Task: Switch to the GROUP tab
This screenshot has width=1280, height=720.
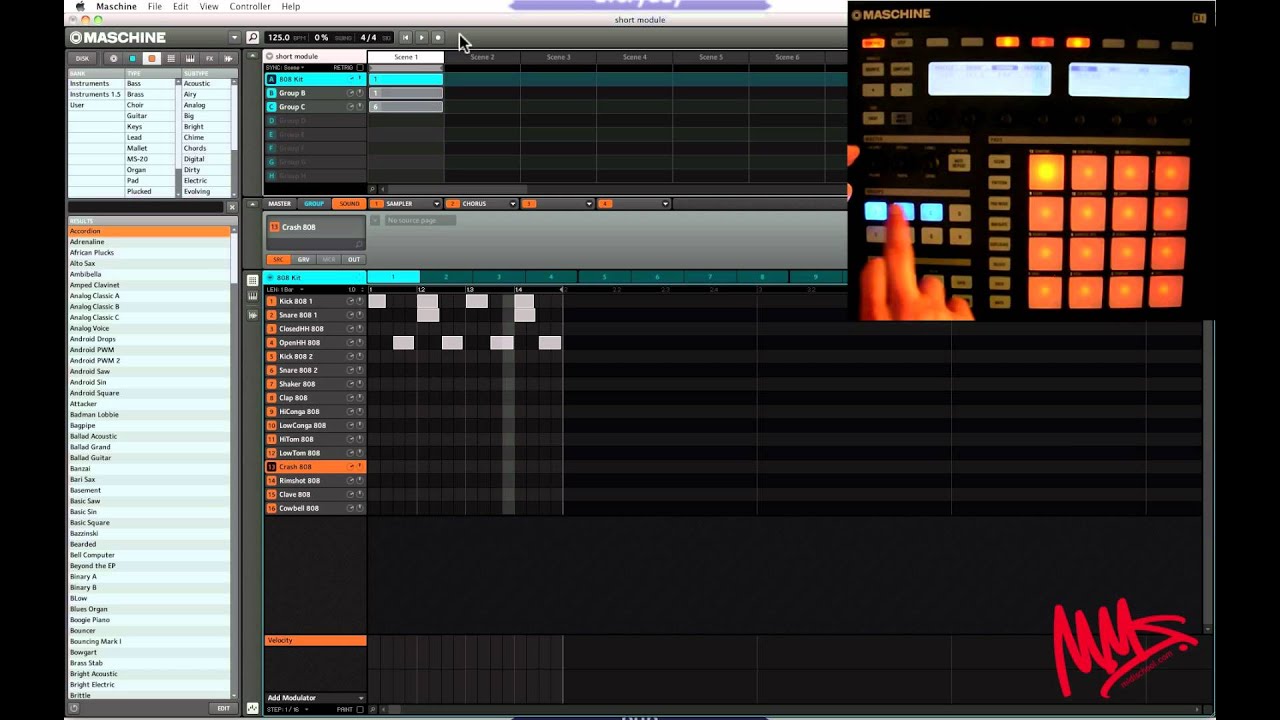Action: pyautogui.click(x=314, y=204)
